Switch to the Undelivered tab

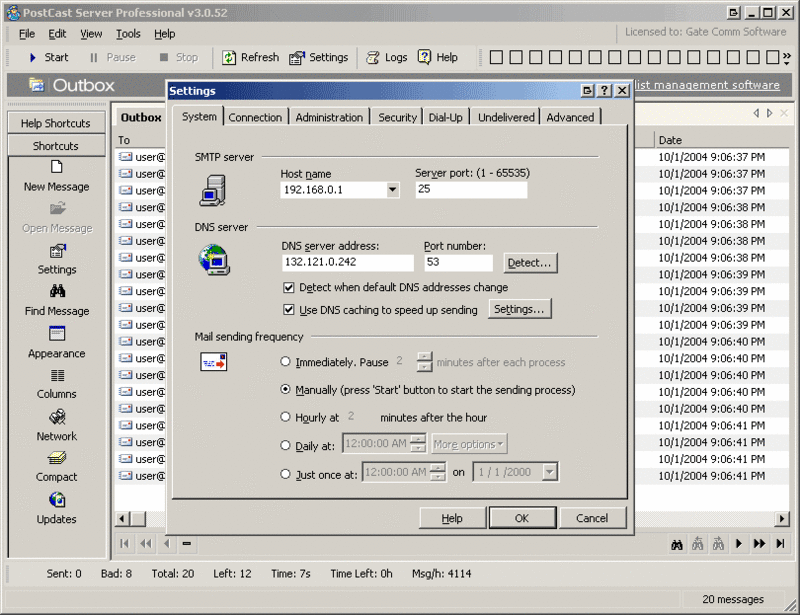pos(506,117)
